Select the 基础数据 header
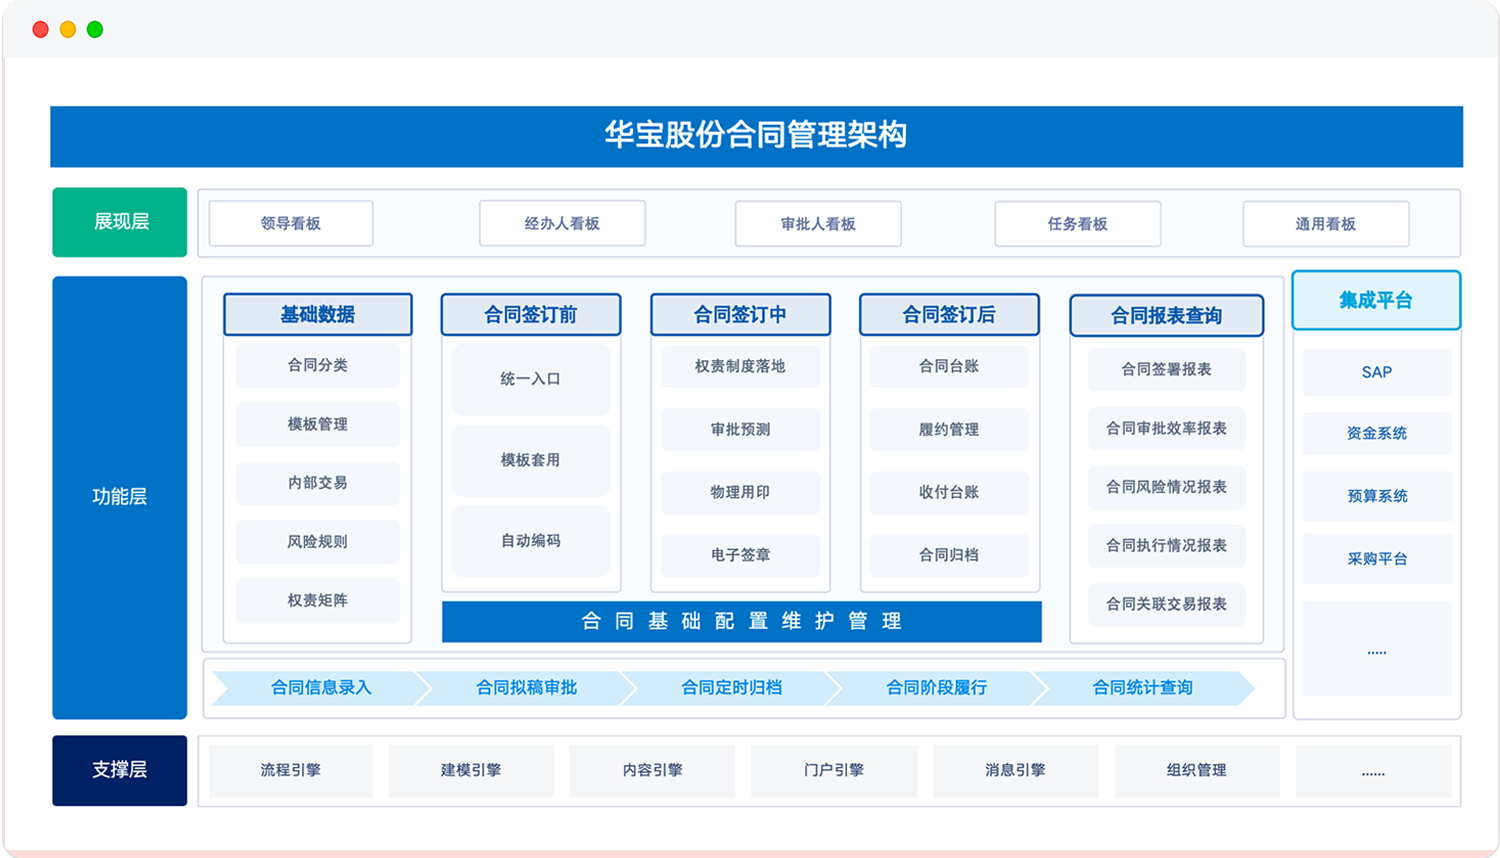Viewport: 1500px width, 858px height. 318,314
